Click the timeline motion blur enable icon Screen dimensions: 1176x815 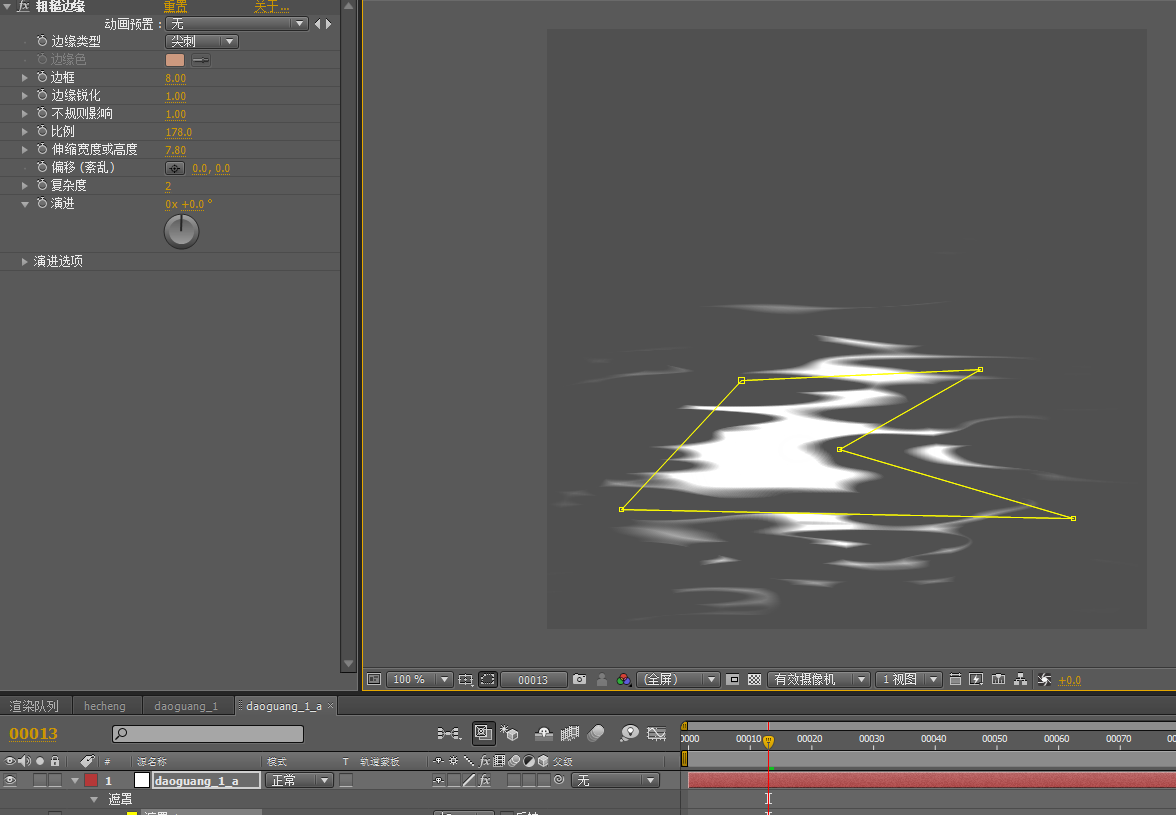pos(596,733)
